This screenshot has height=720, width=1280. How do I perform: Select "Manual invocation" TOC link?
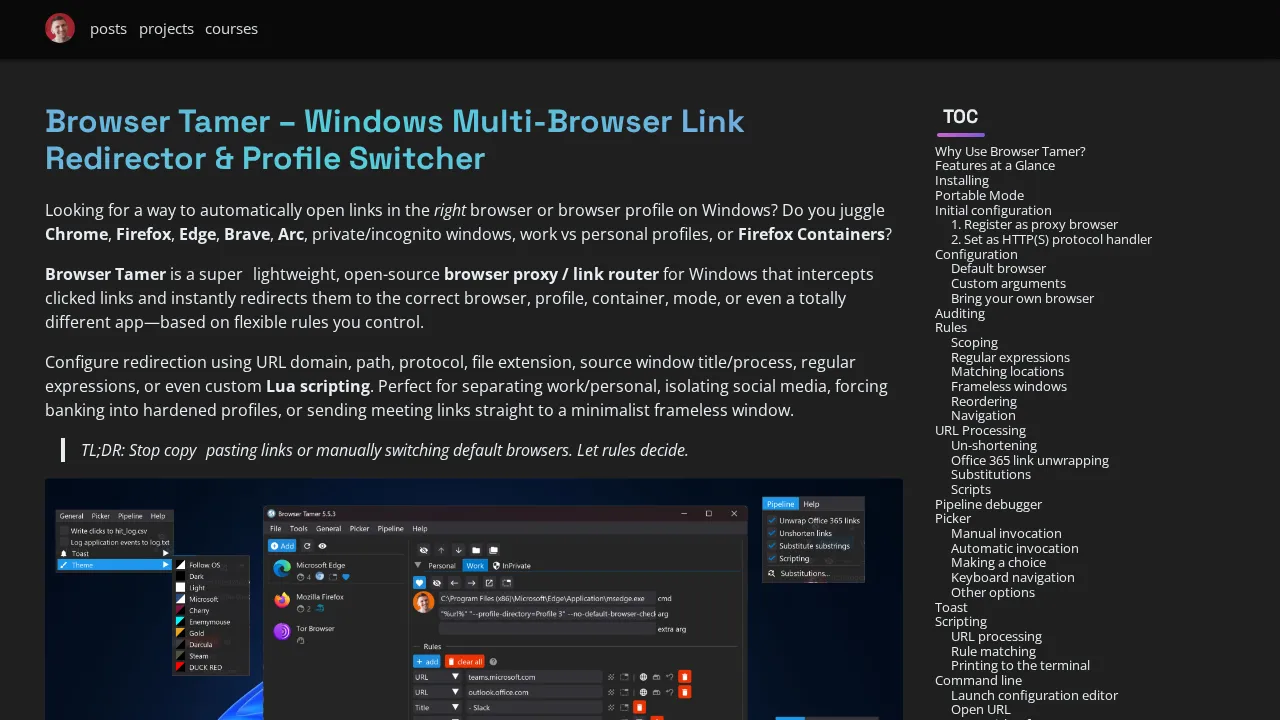tap(1006, 534)
